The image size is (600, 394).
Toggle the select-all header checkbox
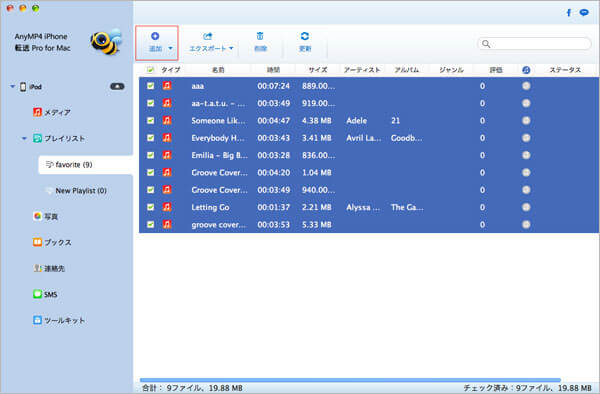pos(150,70)
